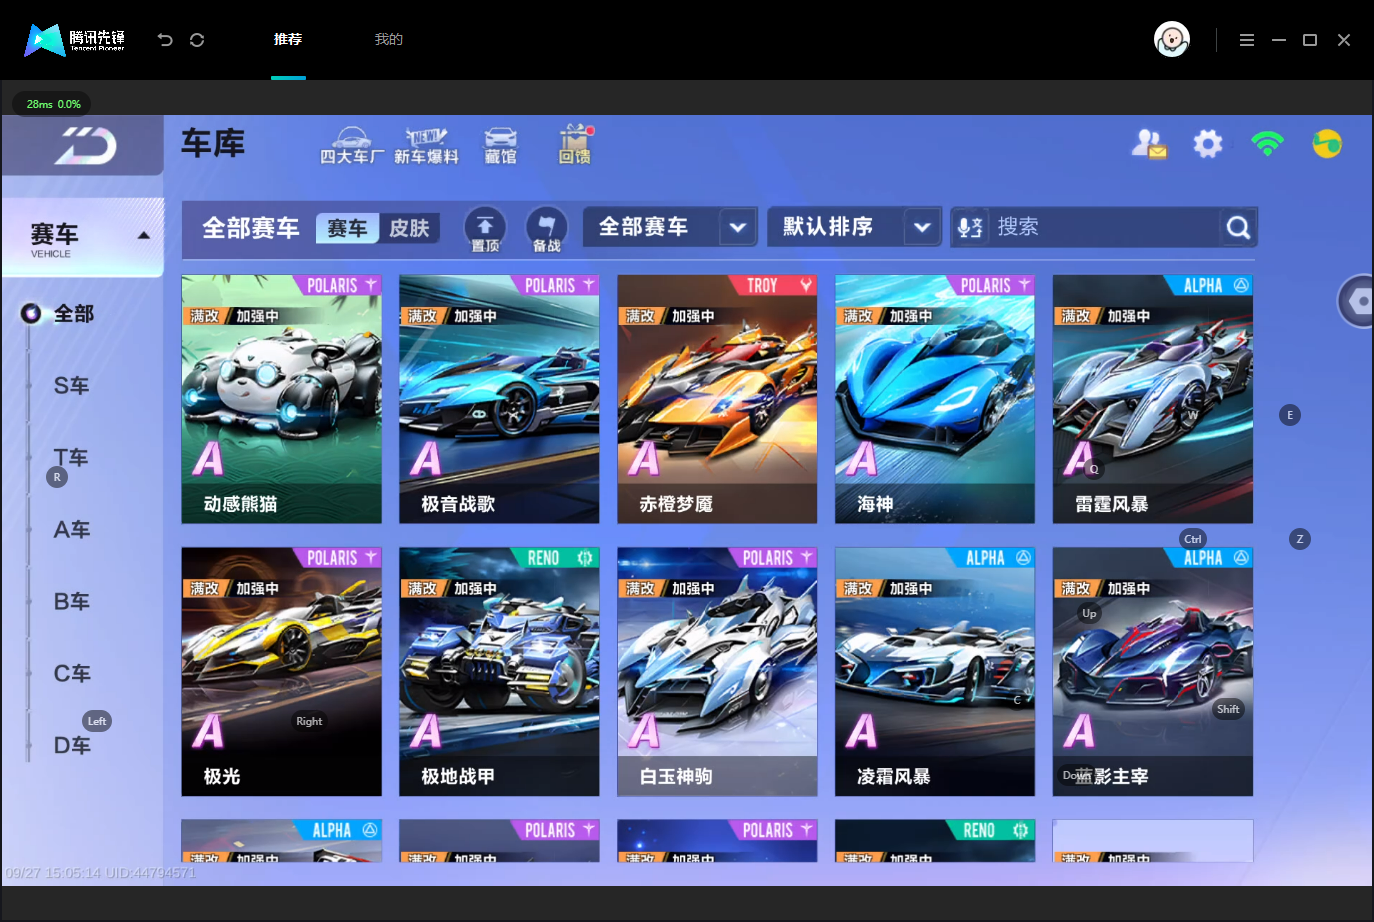
Task: Click the 备战 battle-ready button
Action: point(546,229)
